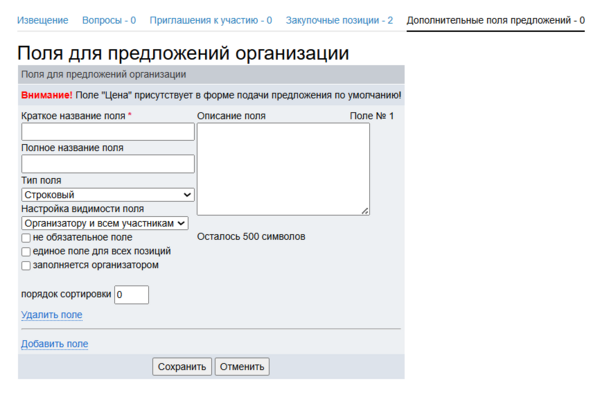Click the Удалить поле link
600x395 pixels.
[x=52, y=315]
